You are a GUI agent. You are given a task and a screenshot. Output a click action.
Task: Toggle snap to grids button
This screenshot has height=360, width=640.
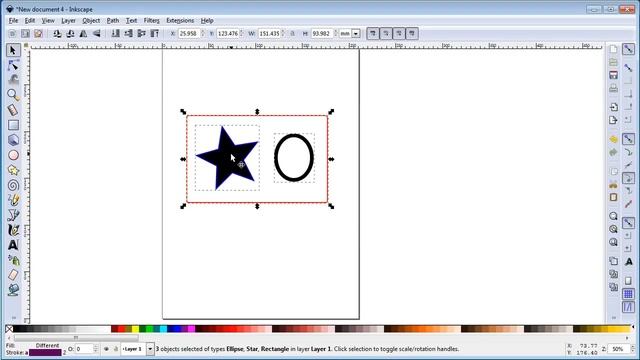click(628, 294)
